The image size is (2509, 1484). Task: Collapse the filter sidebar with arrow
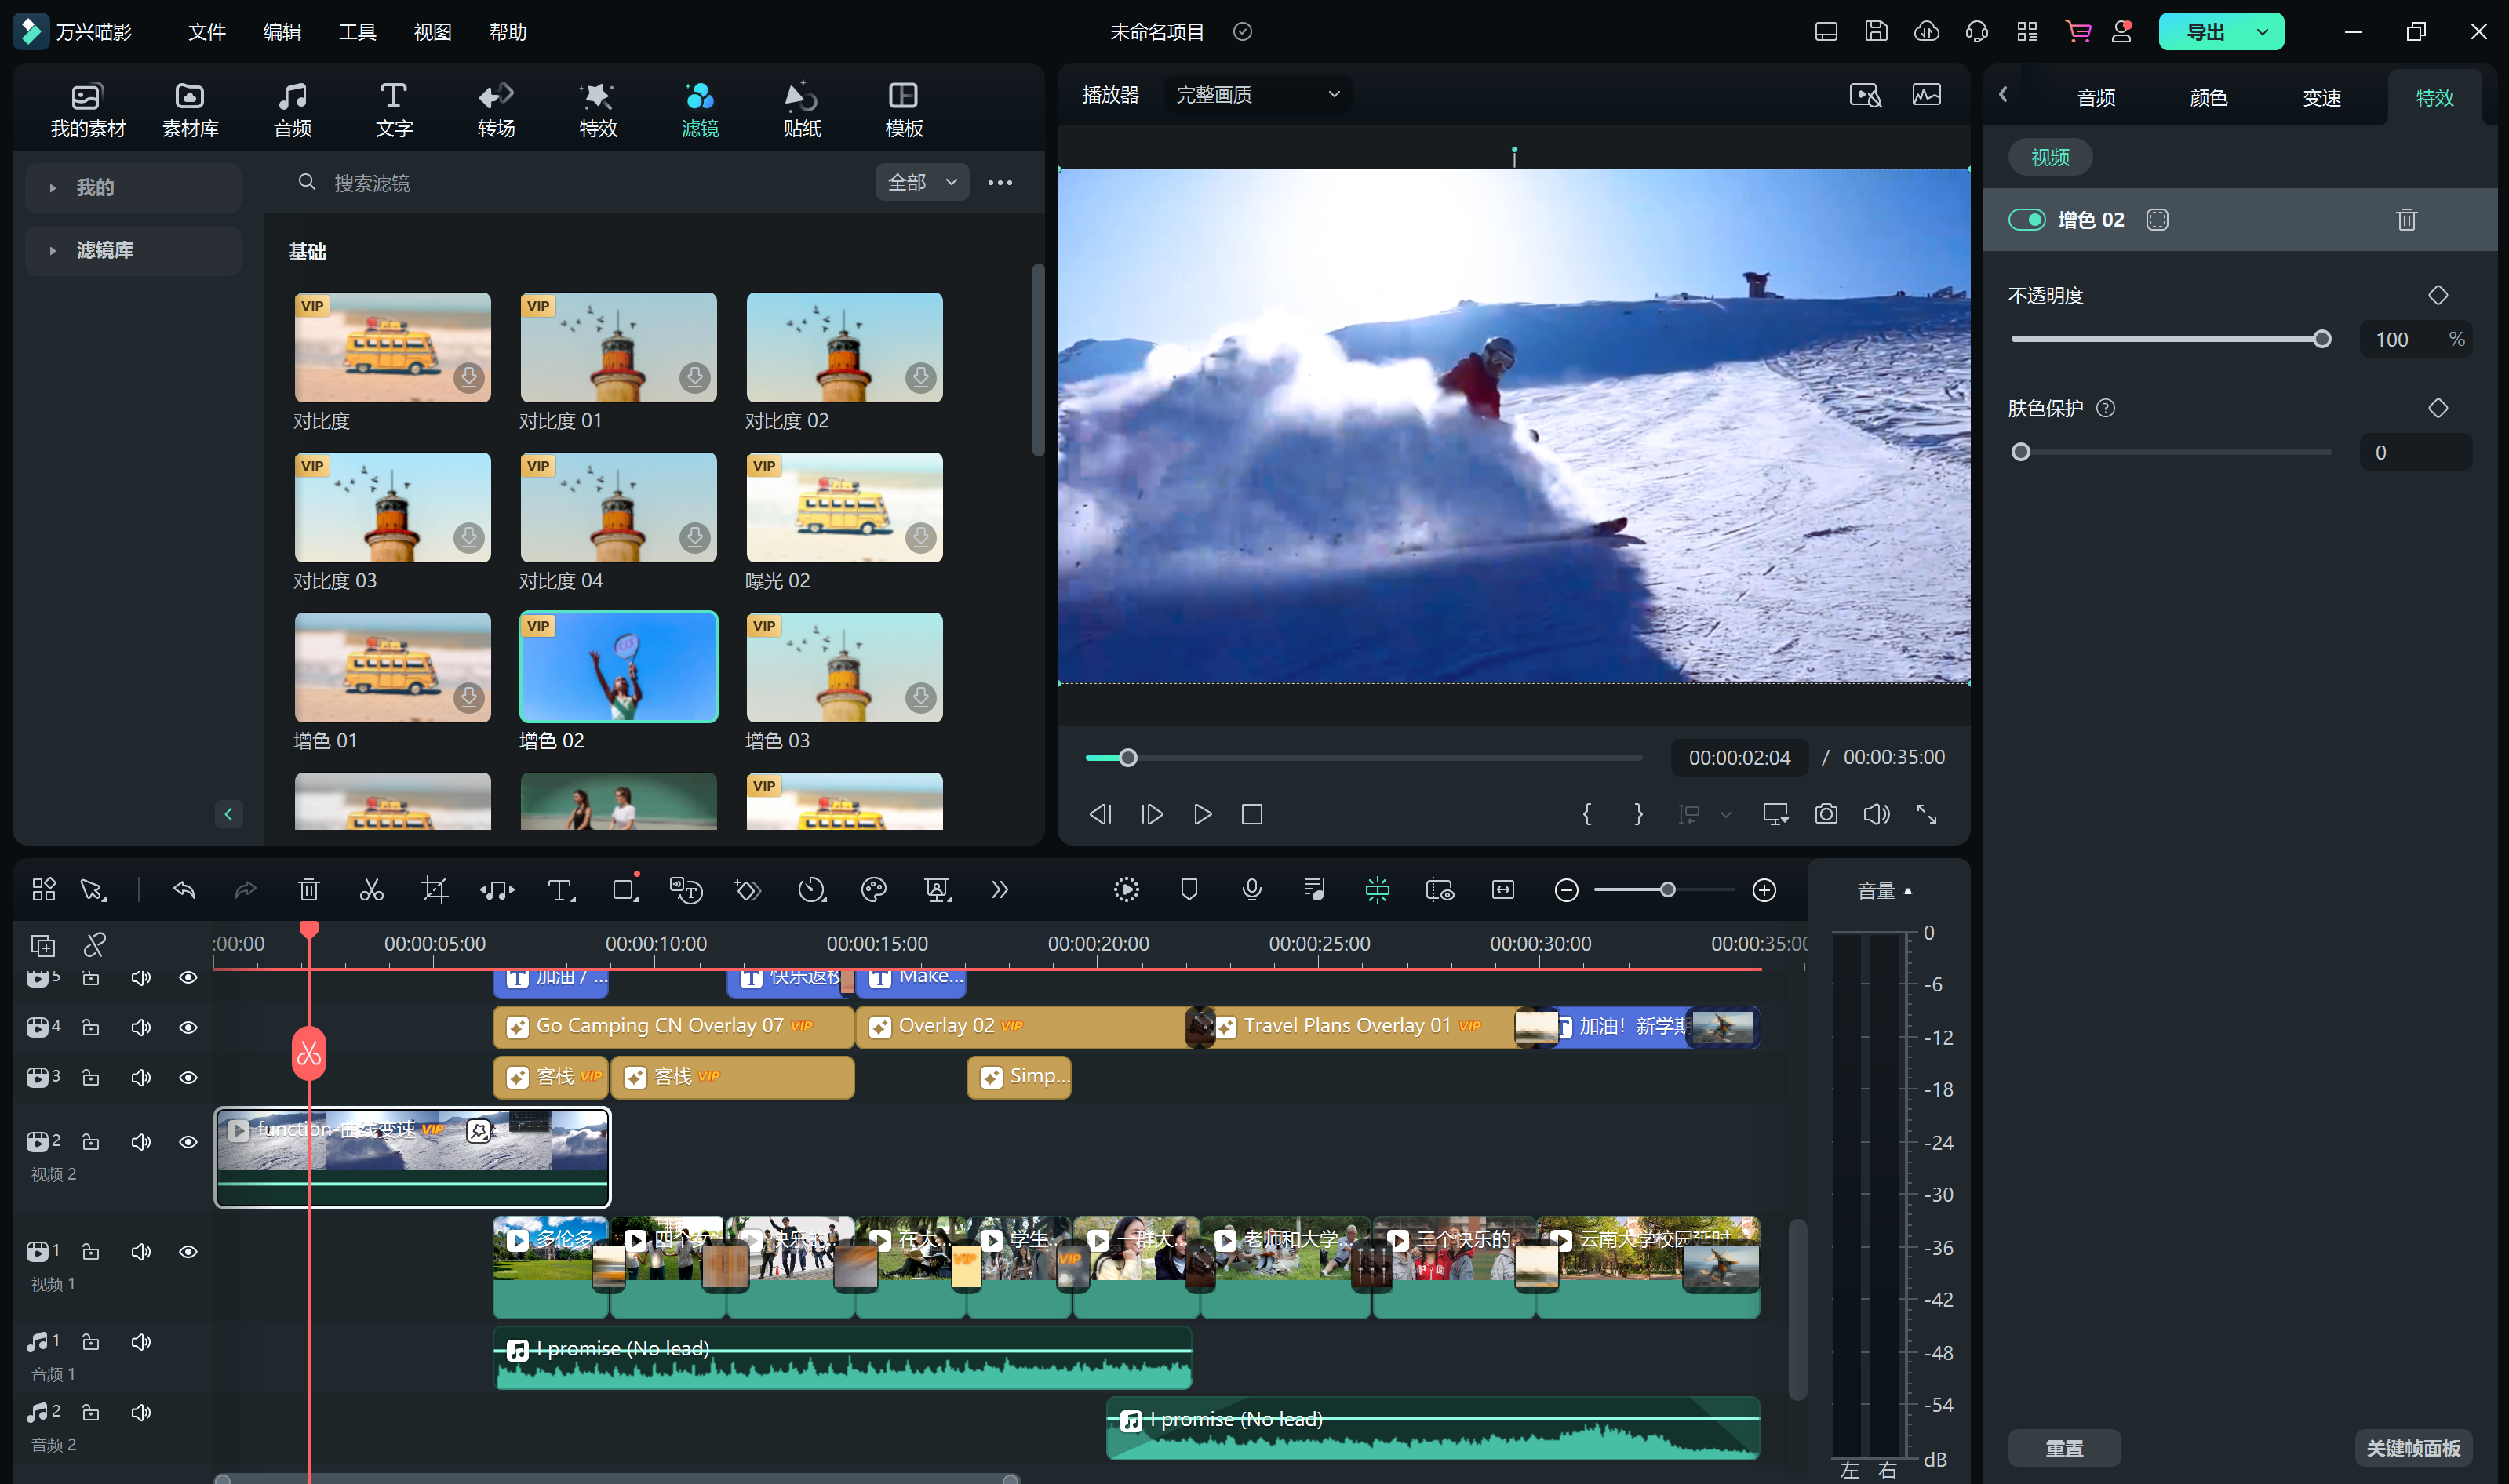point(228,814)
